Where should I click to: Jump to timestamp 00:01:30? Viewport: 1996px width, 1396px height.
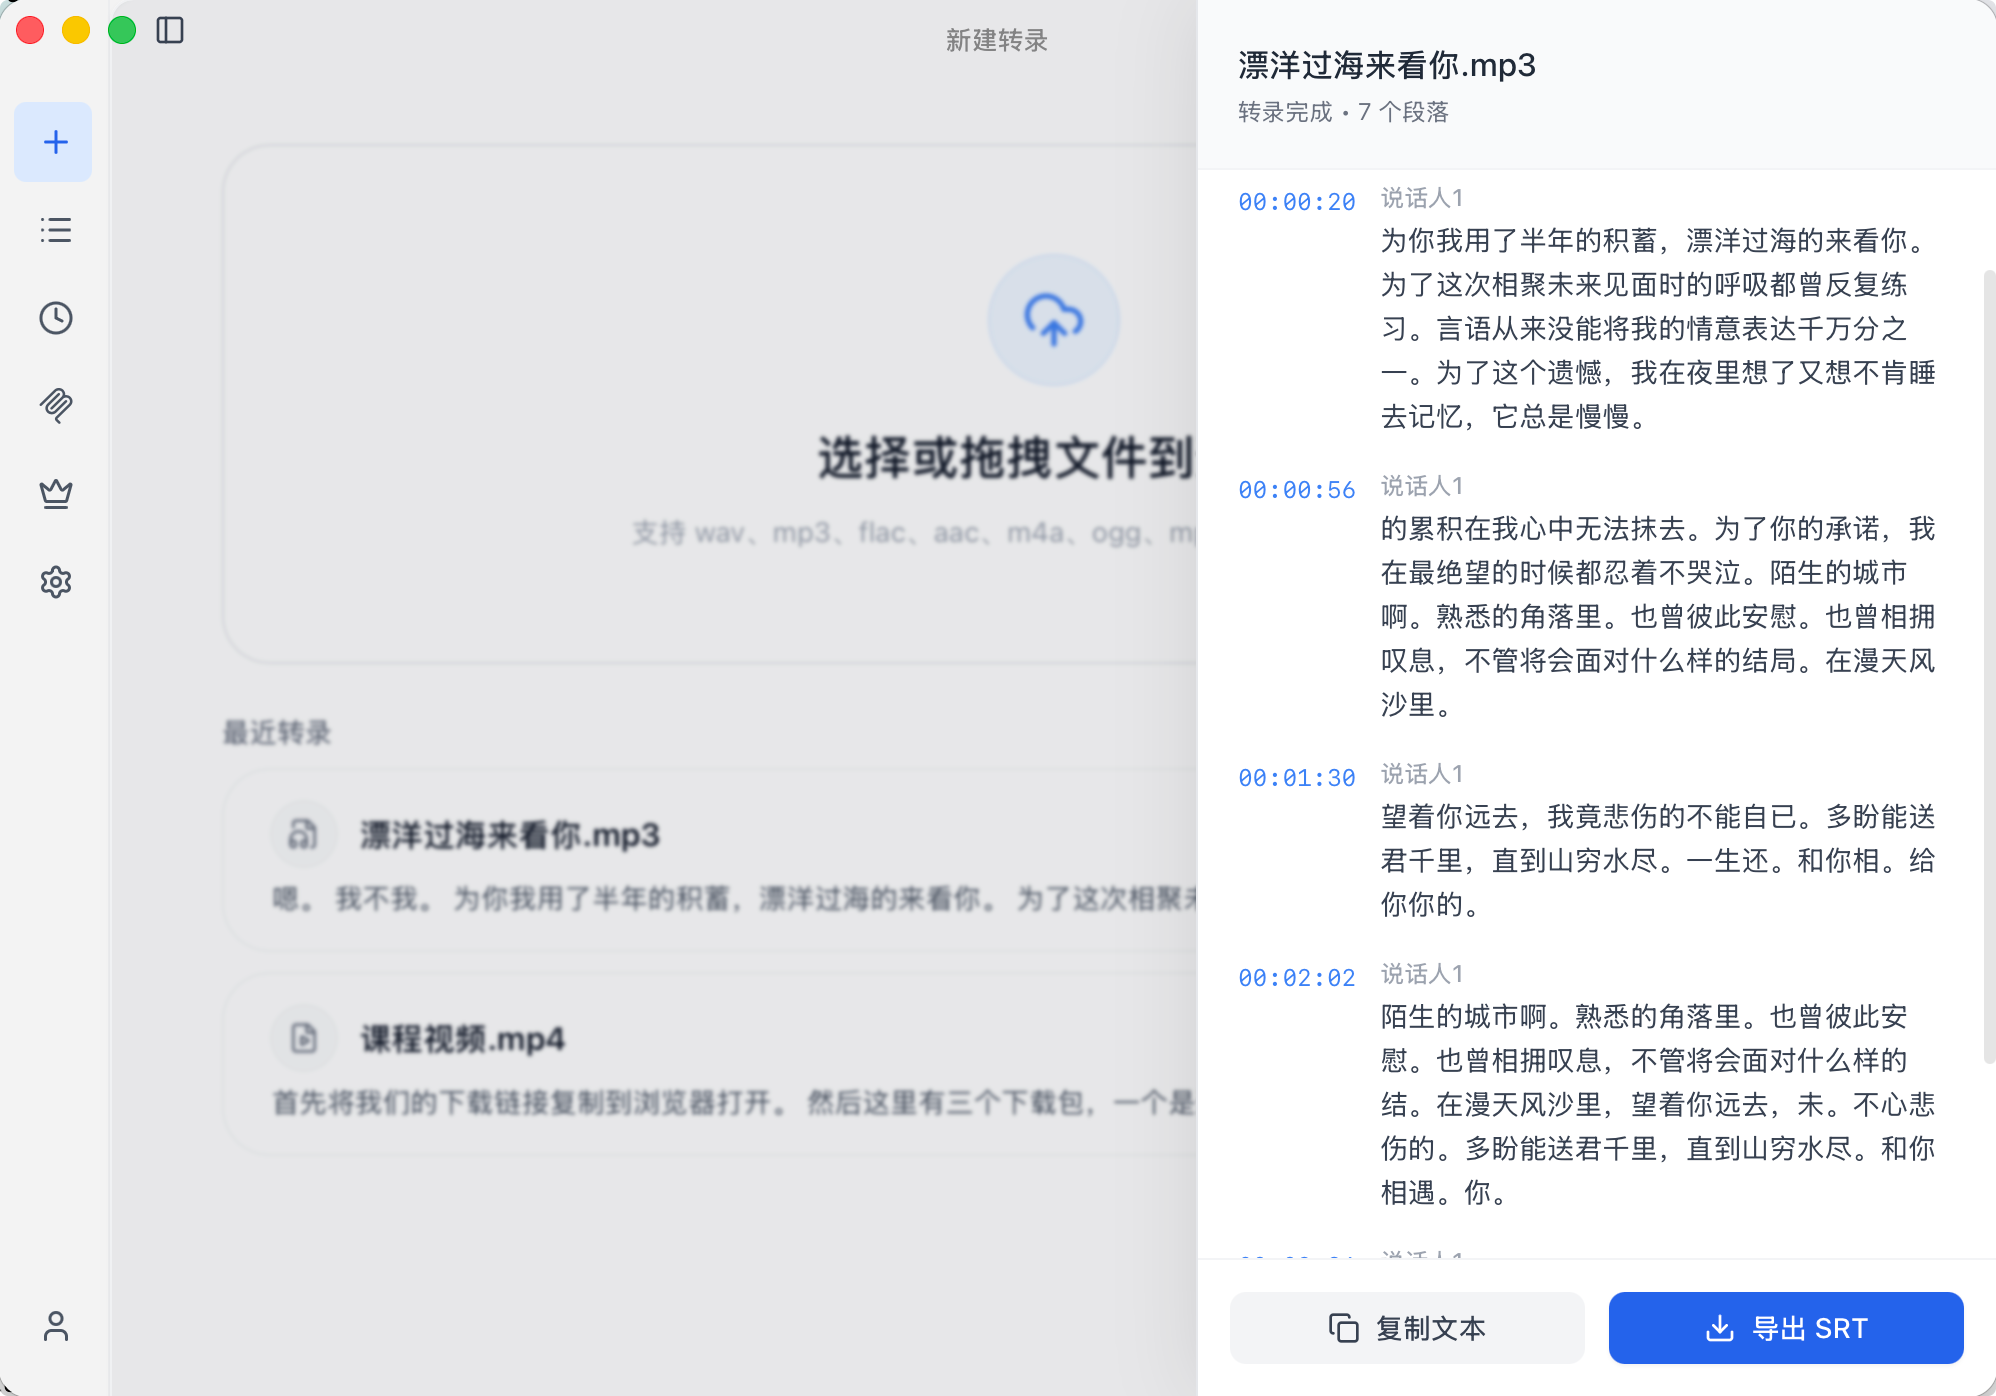tap(1296, 778)
